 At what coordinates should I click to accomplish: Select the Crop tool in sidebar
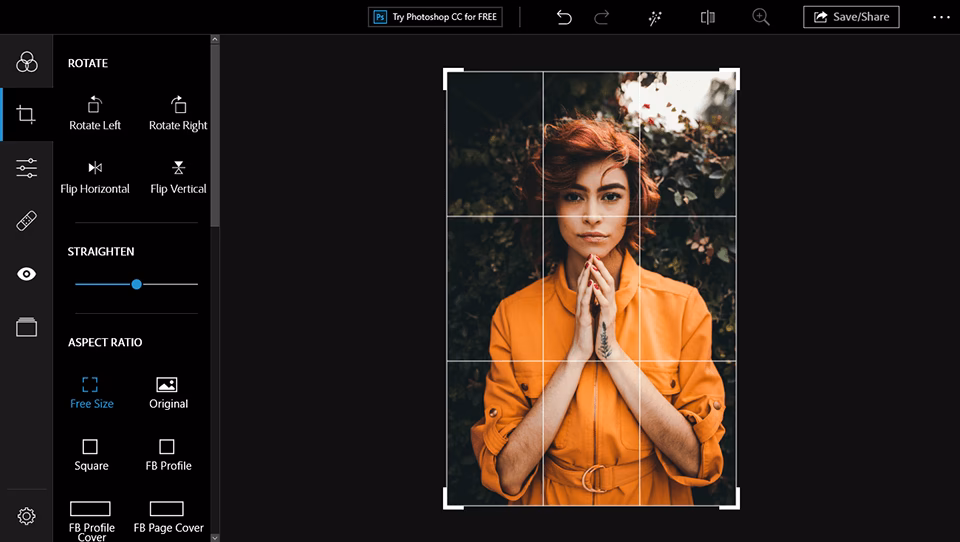(x=27, y=115)
